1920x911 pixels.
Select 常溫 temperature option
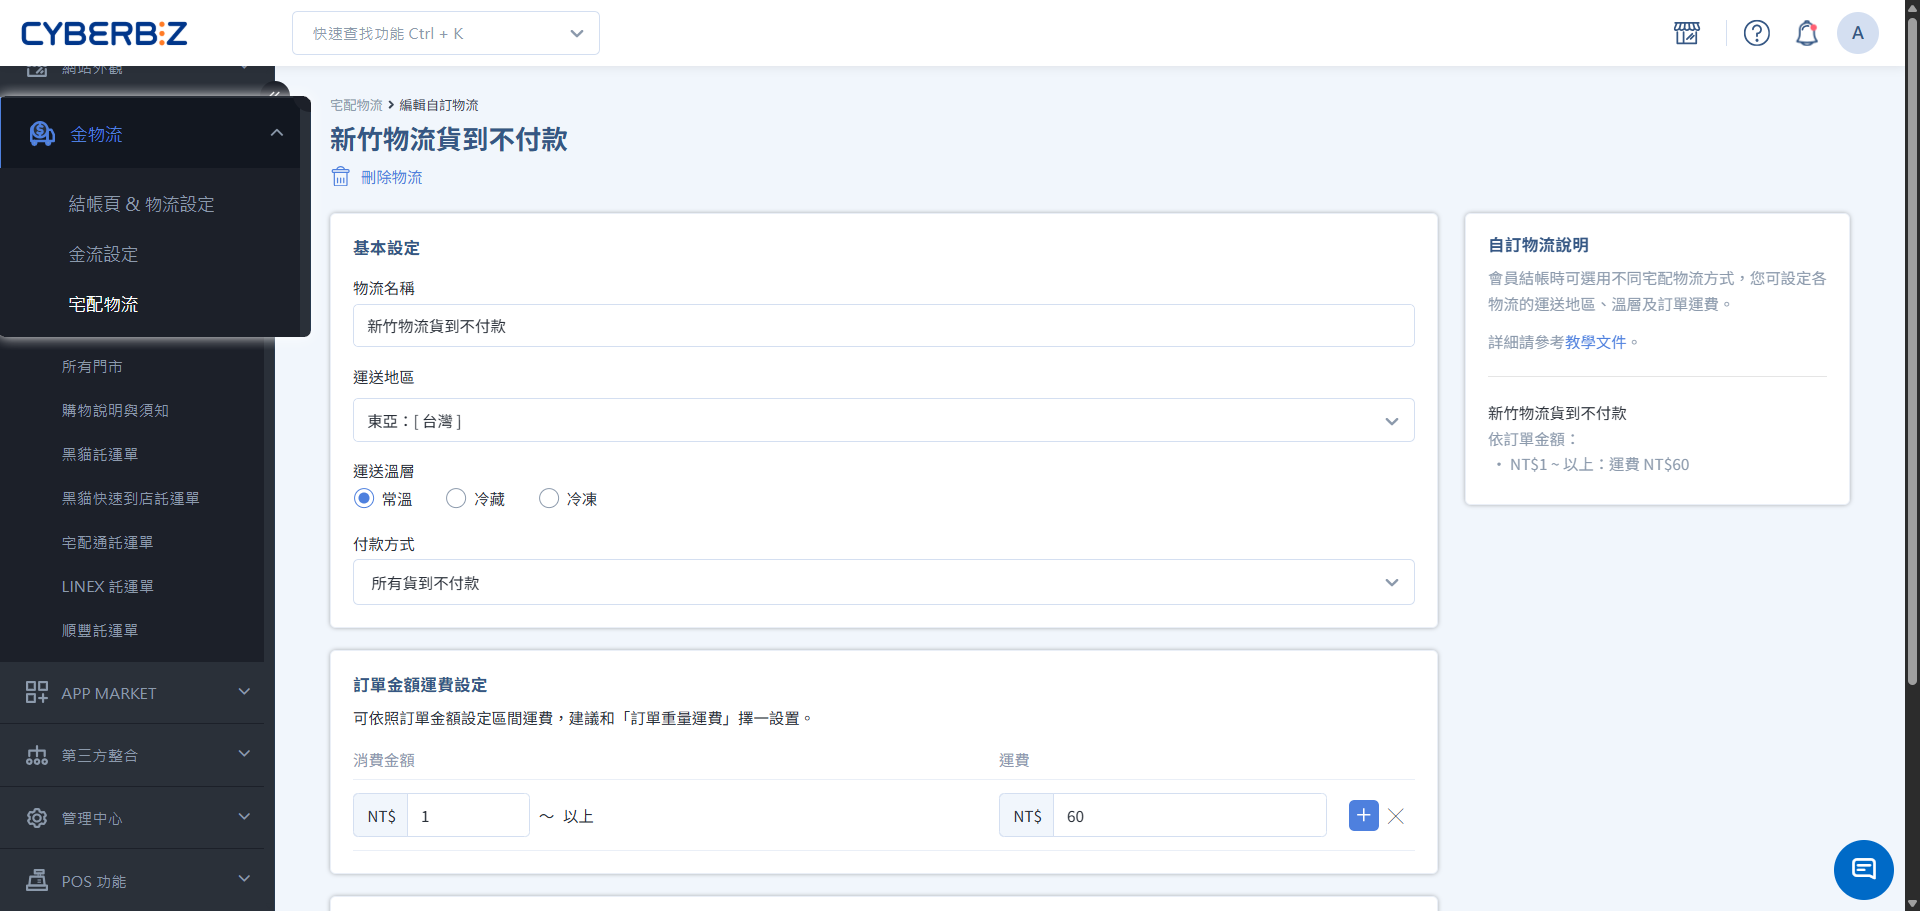(364, 499)
